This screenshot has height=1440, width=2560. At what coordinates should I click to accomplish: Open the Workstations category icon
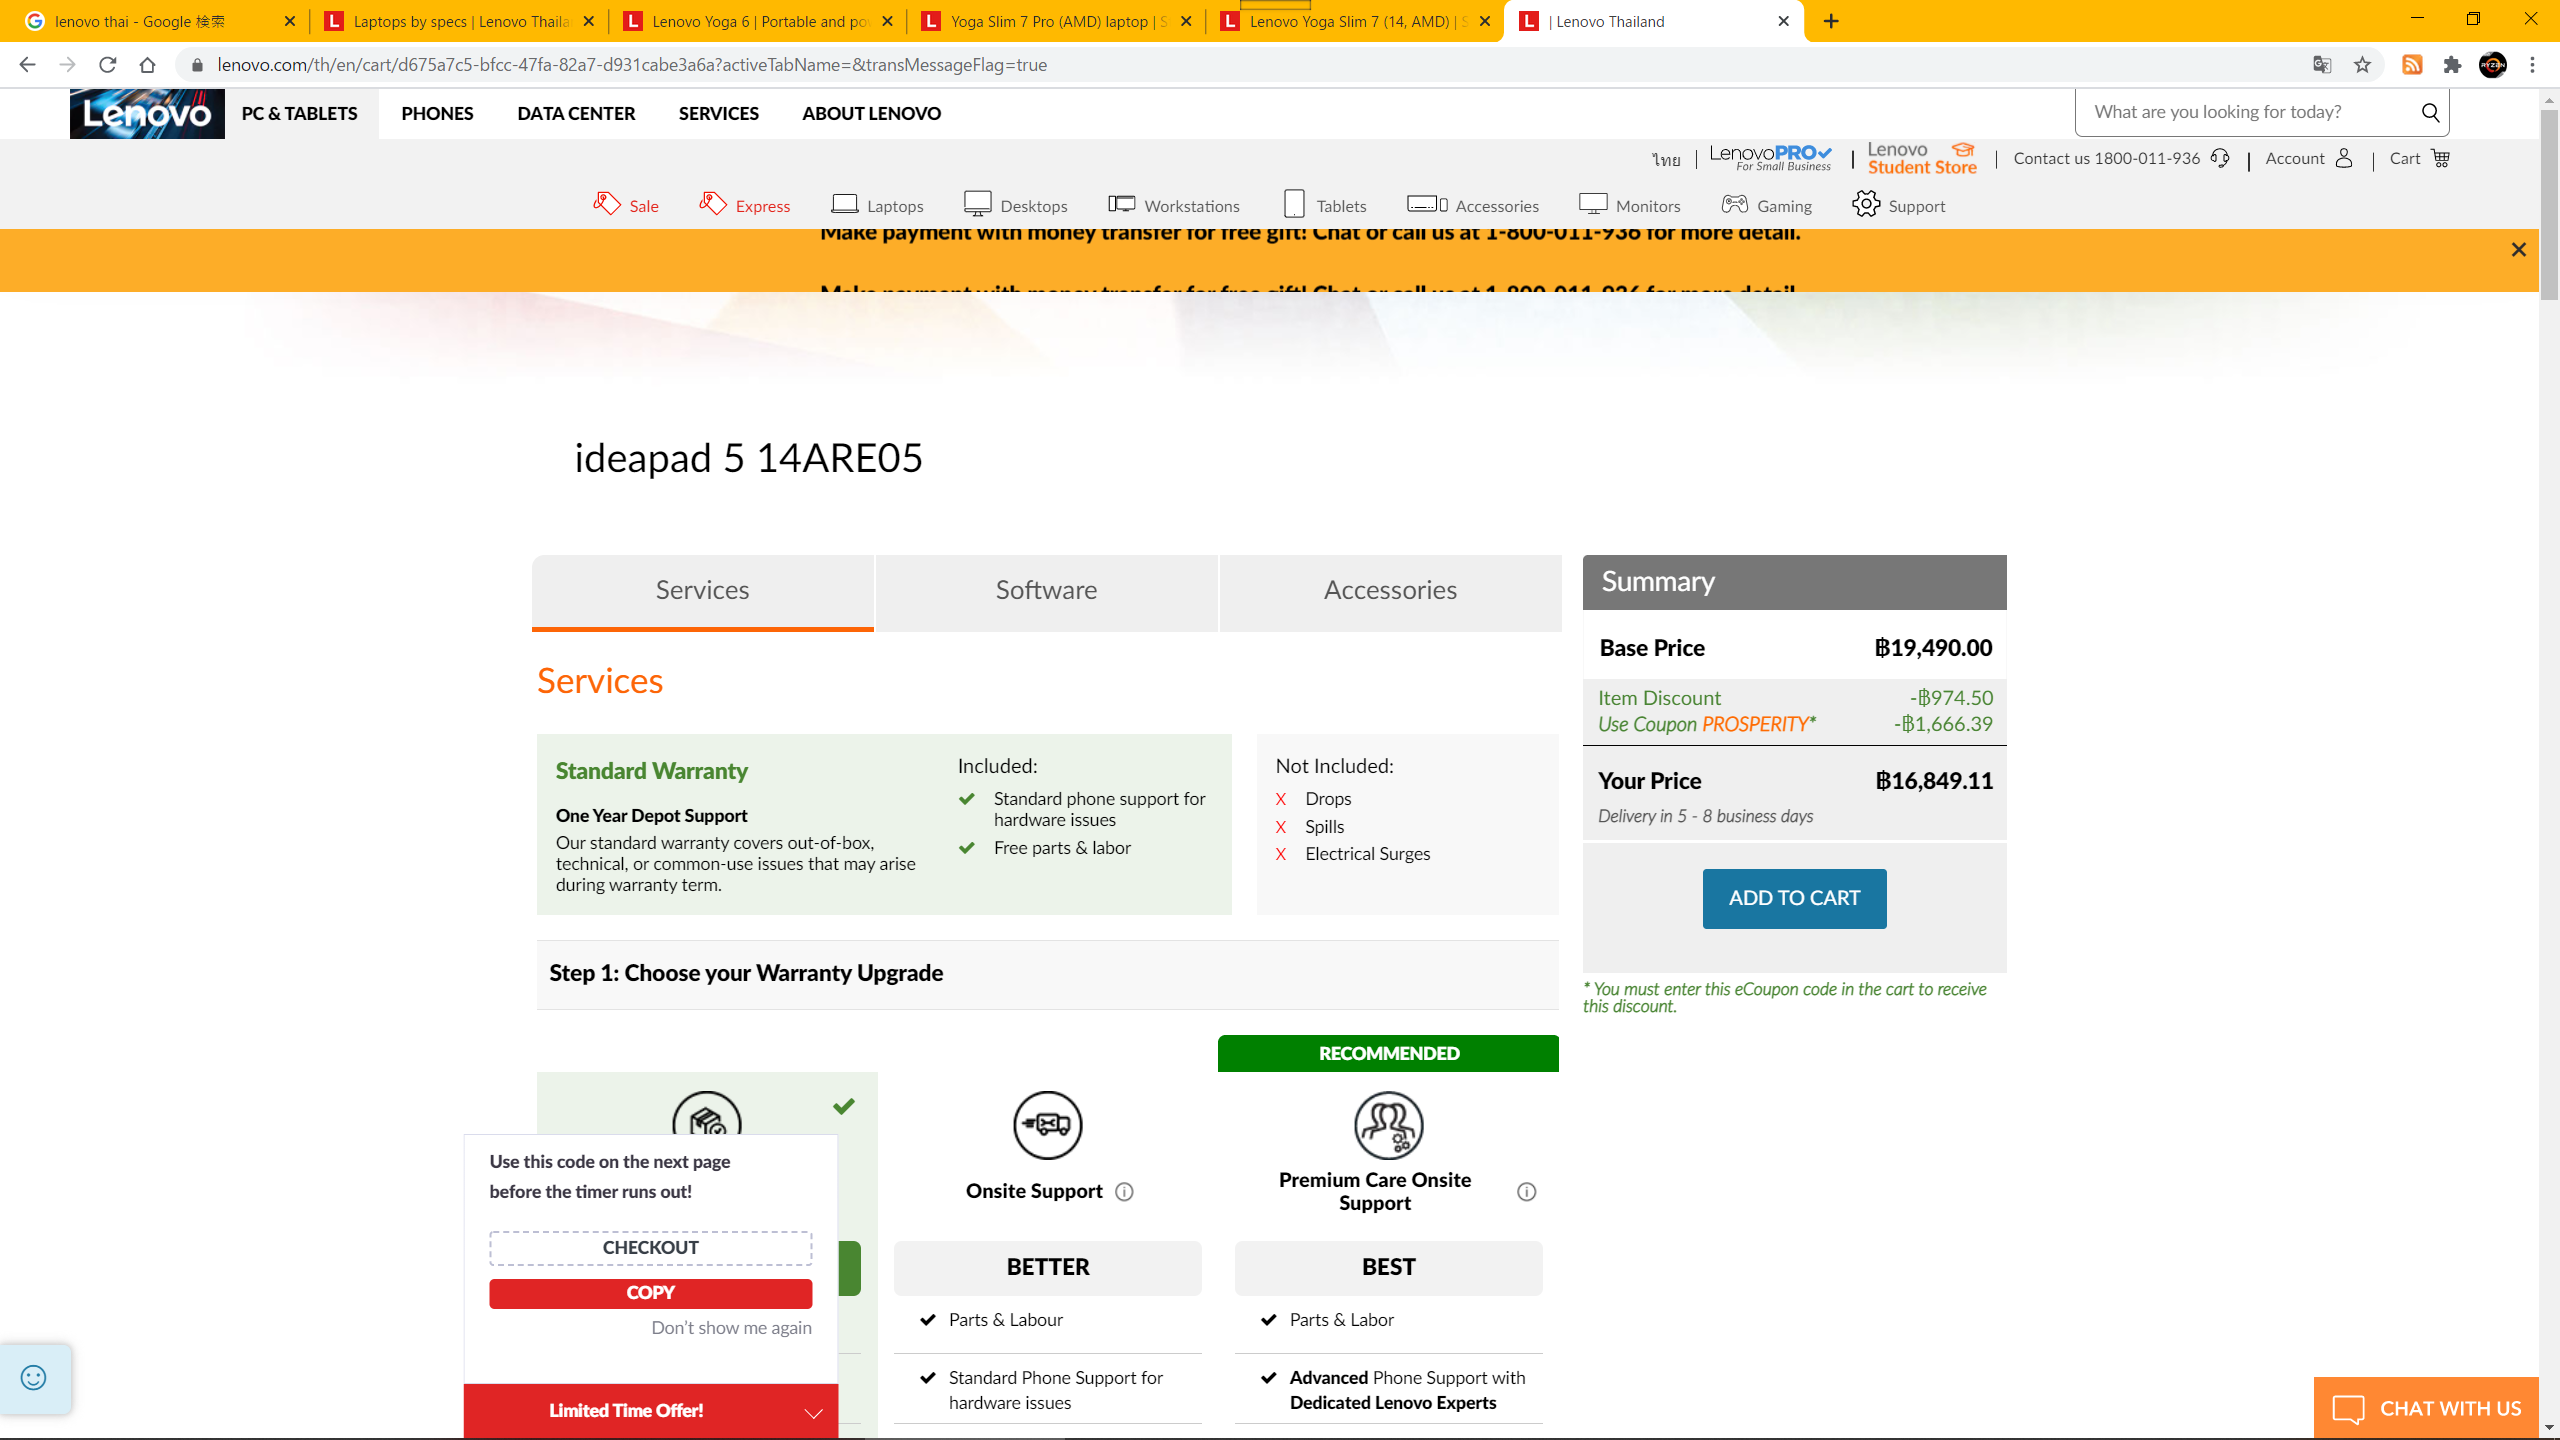coord(1122,204)
